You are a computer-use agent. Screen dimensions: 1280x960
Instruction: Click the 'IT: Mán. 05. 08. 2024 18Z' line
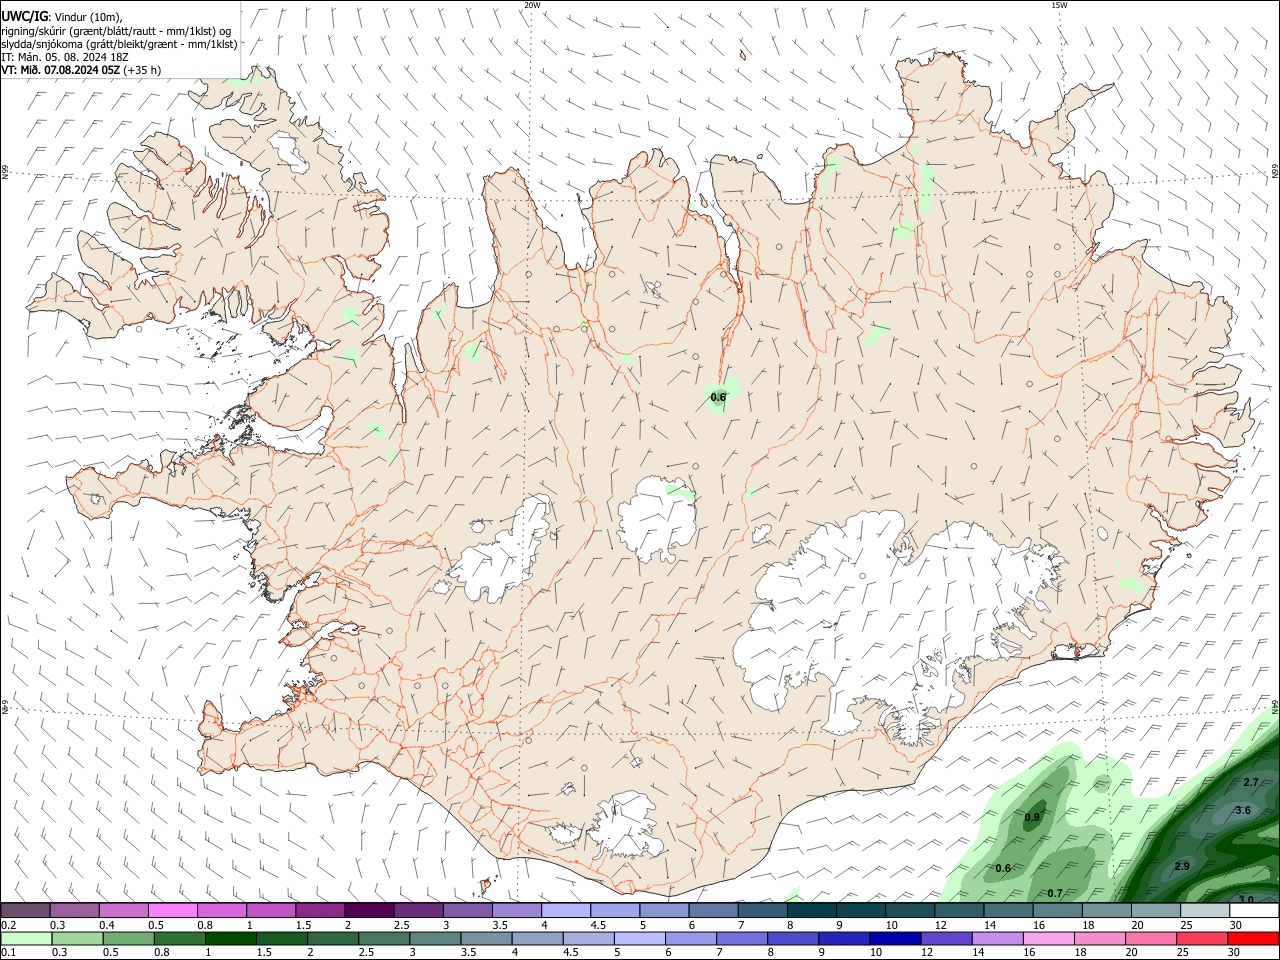point(65,57)
